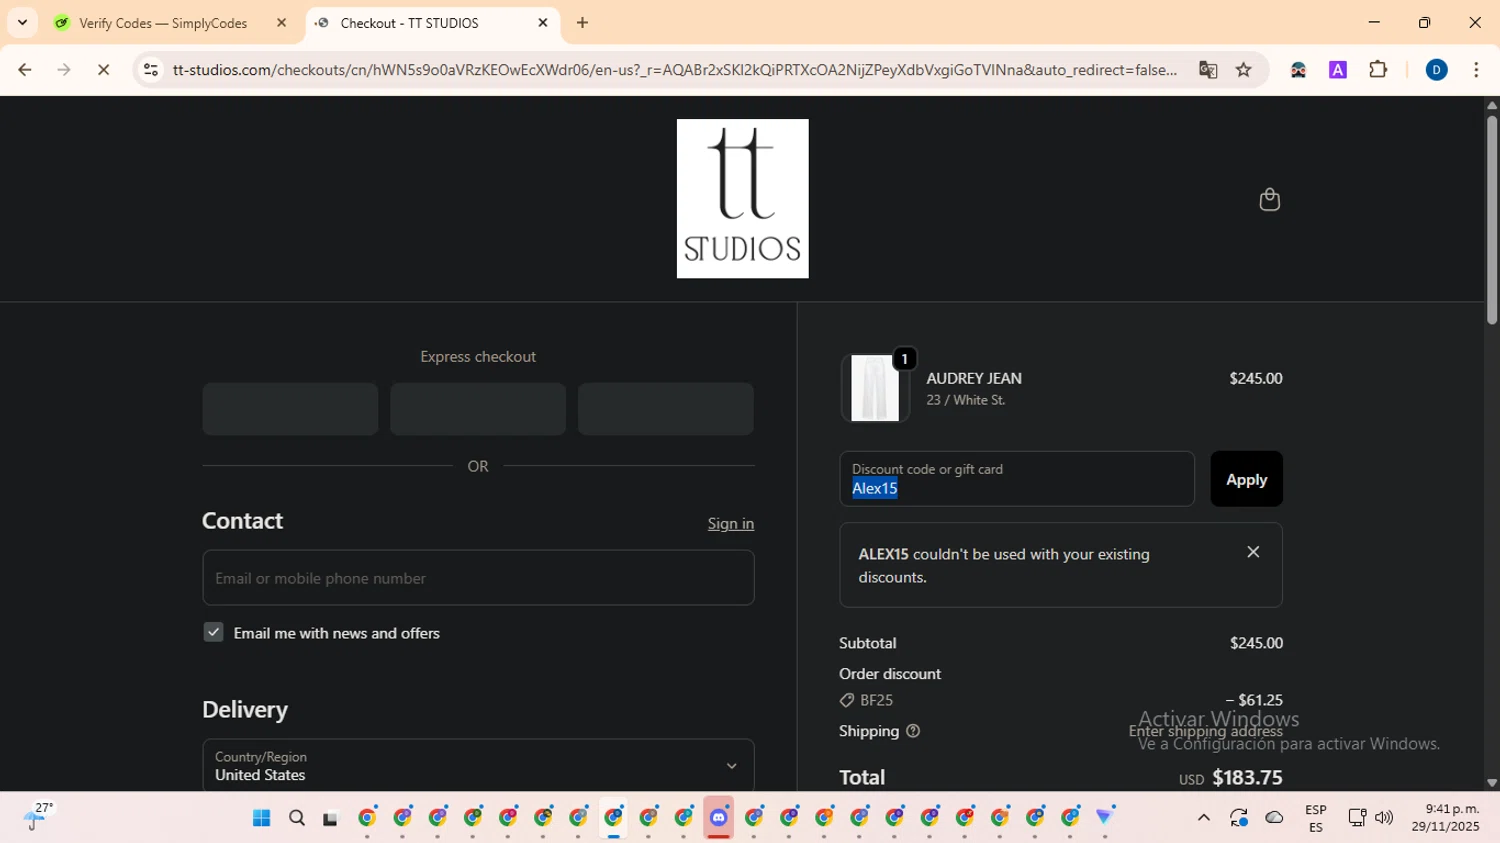1500x843 pixels.
Task: Open Windows taskbar search
Action: point(297,818)
